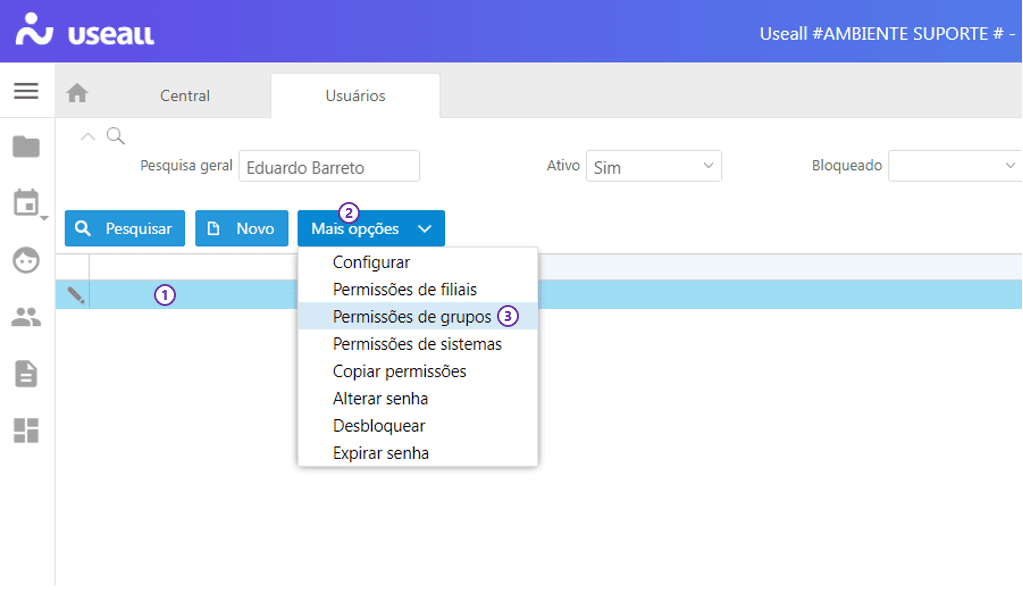The image size is (1023, 590).
Task: Open the people group sidebar icon
Action: [26, 317]
